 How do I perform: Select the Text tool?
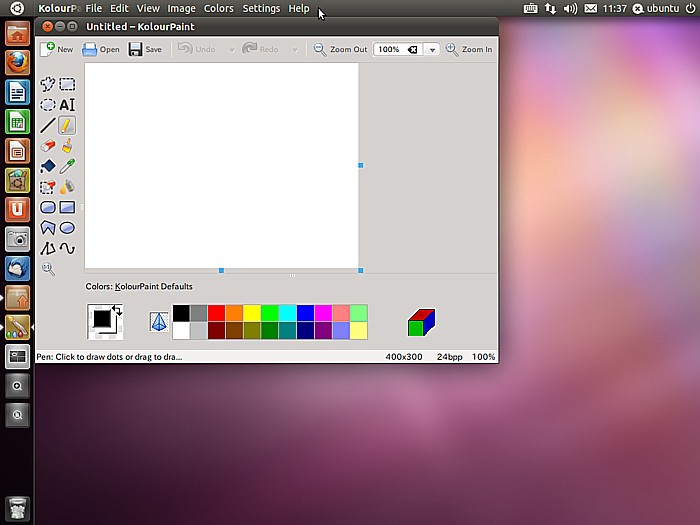tap(67, 104)
